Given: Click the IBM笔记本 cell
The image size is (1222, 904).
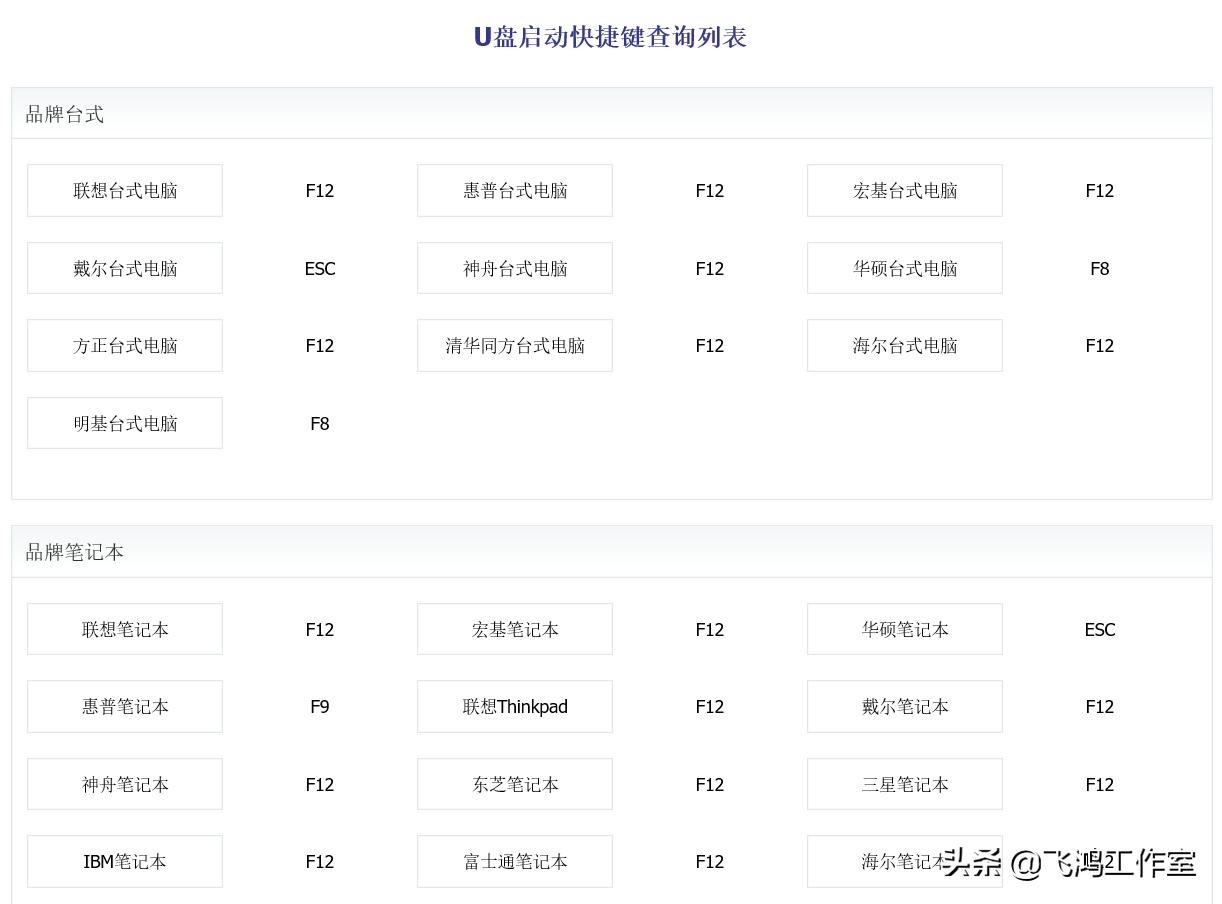Looking at the screenshot, I should click(124, 861).
